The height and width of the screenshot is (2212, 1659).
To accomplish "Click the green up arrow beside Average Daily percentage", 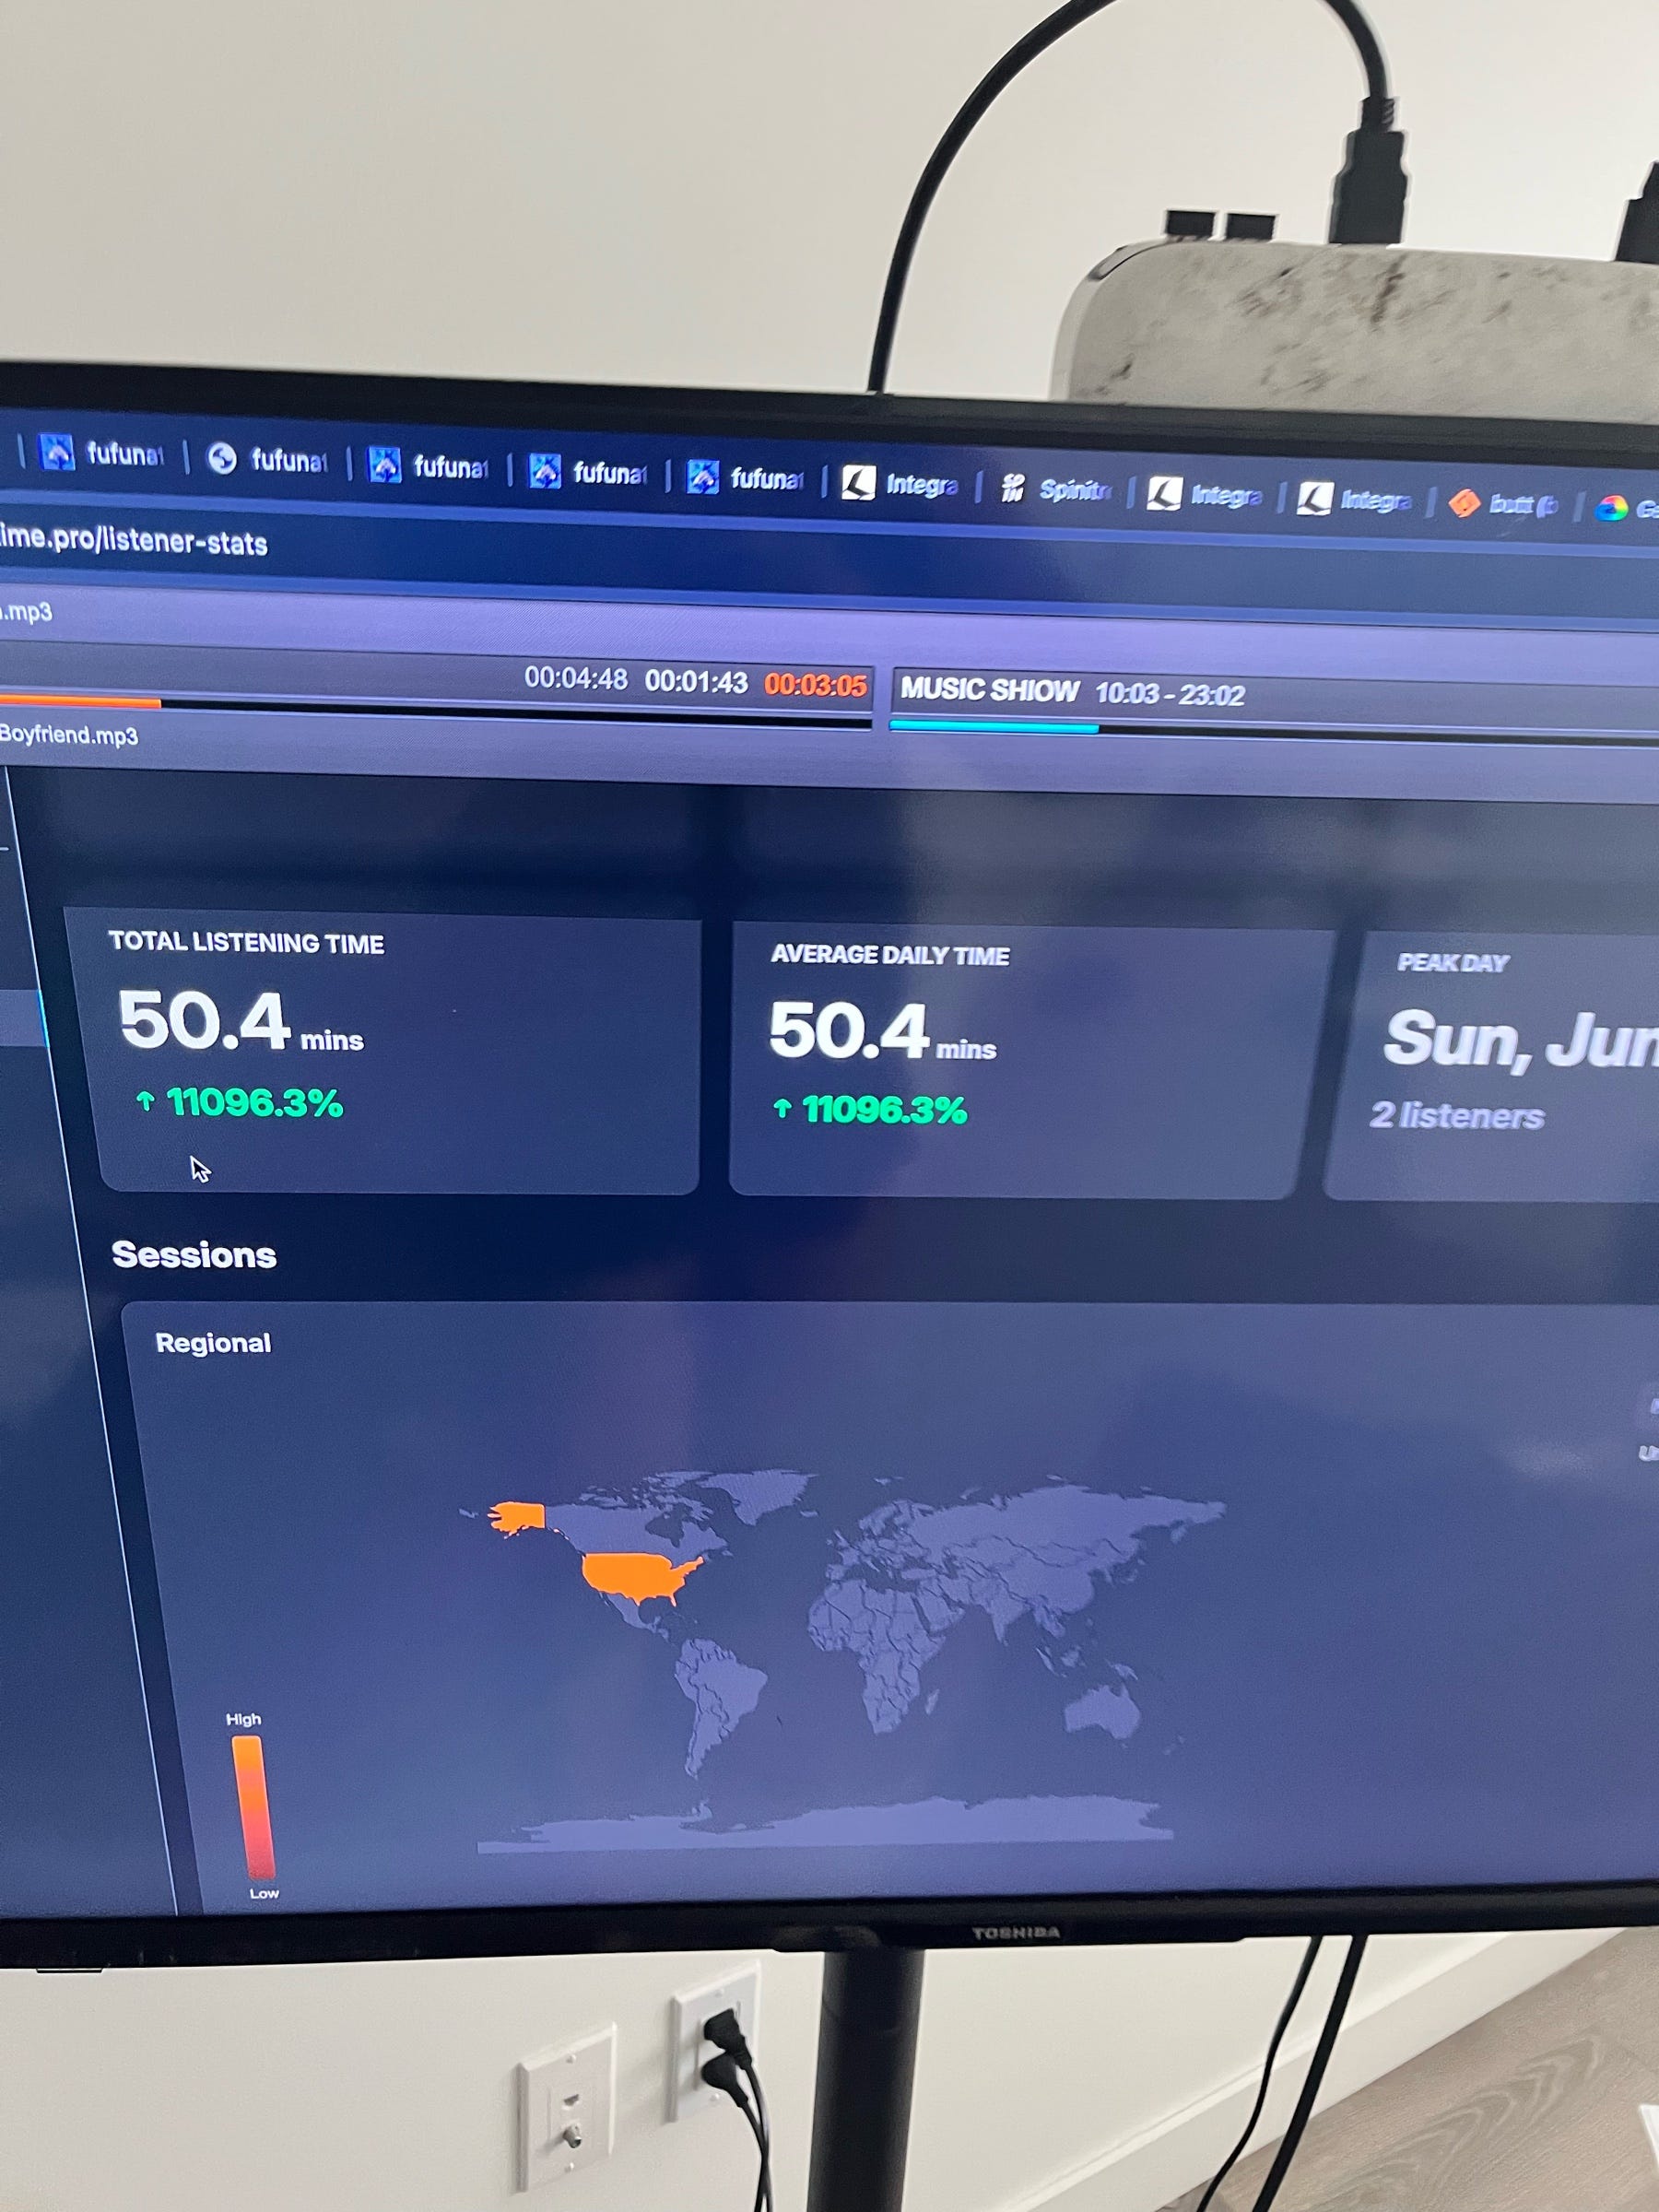I will pos(783,1108).
